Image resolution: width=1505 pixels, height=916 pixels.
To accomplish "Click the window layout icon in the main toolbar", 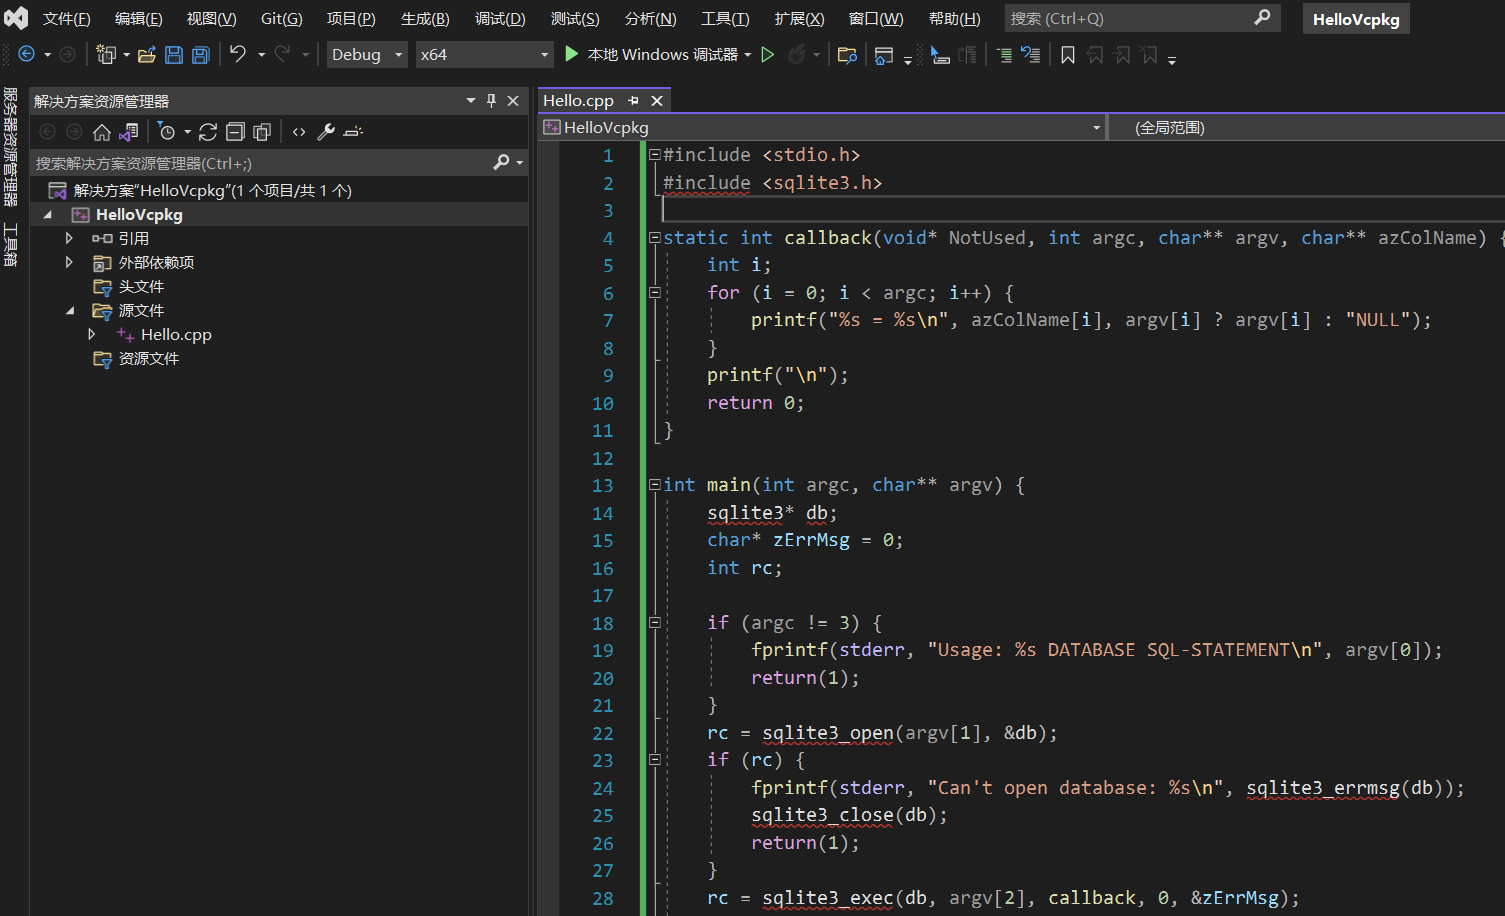I will tap(884, 55).
